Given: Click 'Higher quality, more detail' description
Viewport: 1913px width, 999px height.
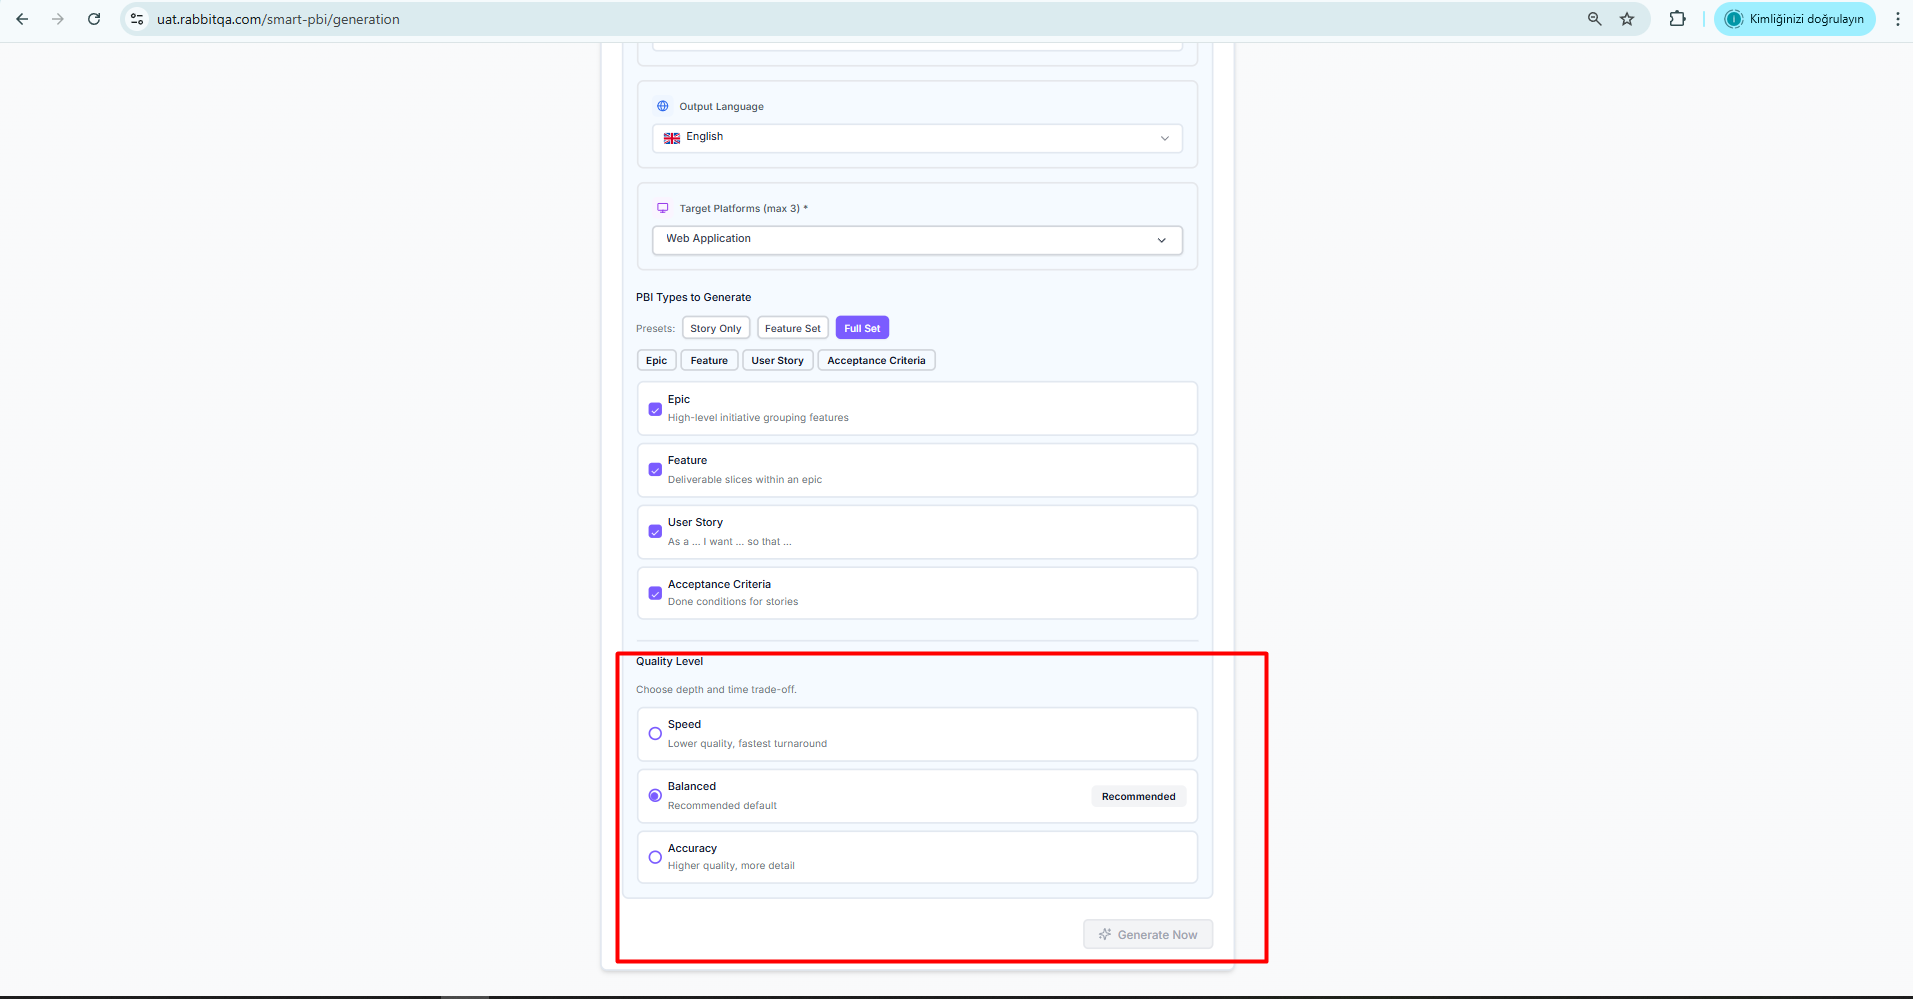Looking at the screenshot, I should pos(731,866).
